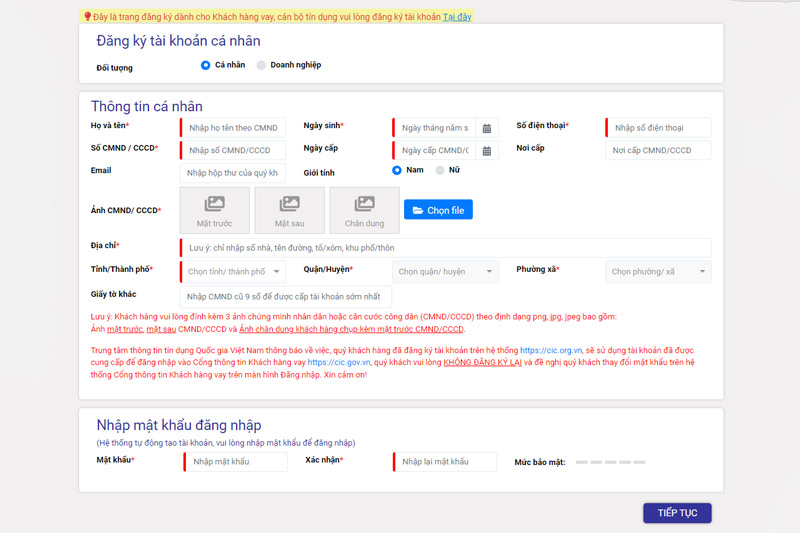Click the Mức bảo mật strength indicator bar
Image resolution: width=800 pixels, height=533 pixels.
(x=611, y=462)
